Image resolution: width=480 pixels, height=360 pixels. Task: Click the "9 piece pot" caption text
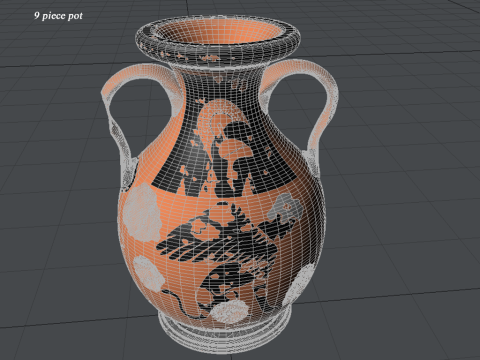point(58,16)
